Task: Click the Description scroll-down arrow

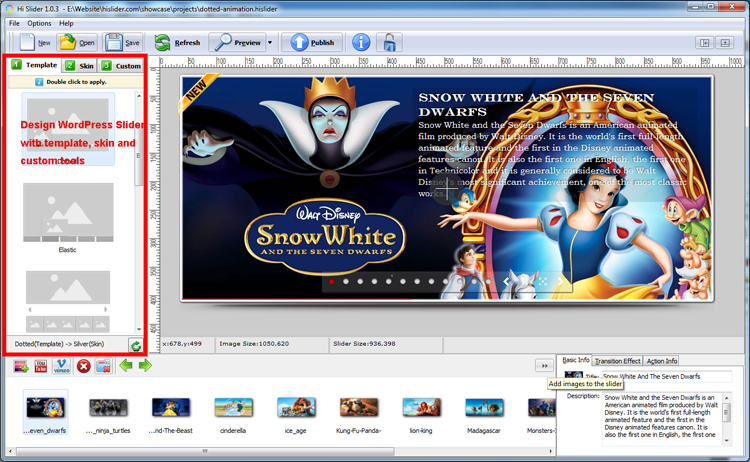Action: [727, 440]
